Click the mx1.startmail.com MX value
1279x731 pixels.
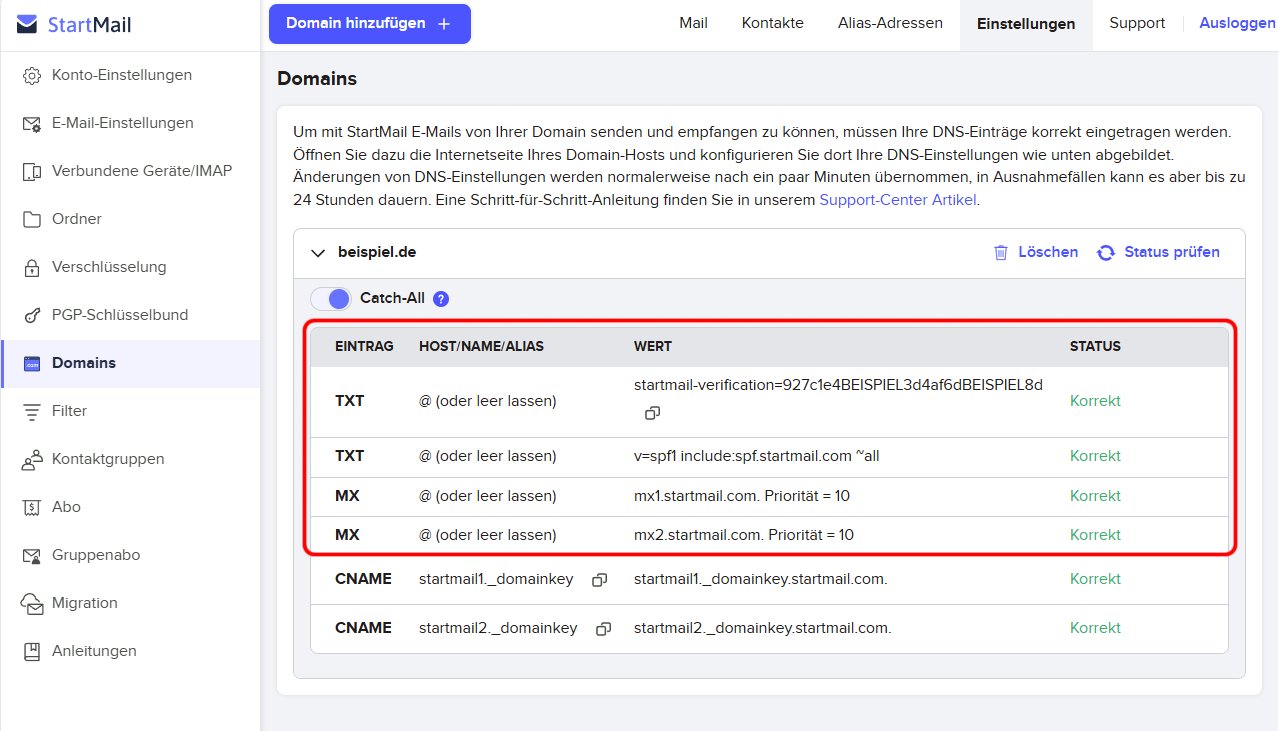(x=742, y=496)
